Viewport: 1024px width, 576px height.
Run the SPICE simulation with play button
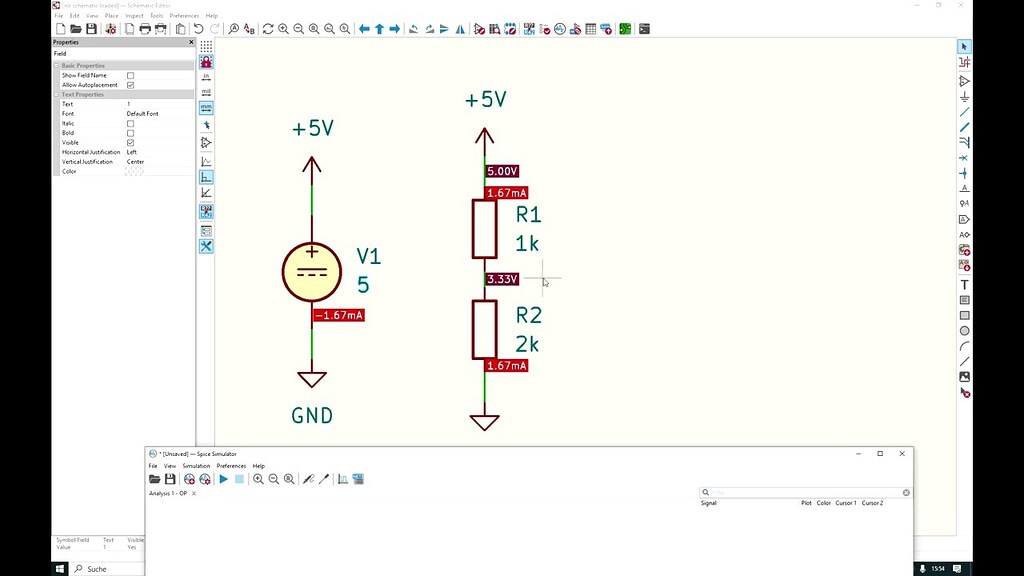click(x=223, y=480)
